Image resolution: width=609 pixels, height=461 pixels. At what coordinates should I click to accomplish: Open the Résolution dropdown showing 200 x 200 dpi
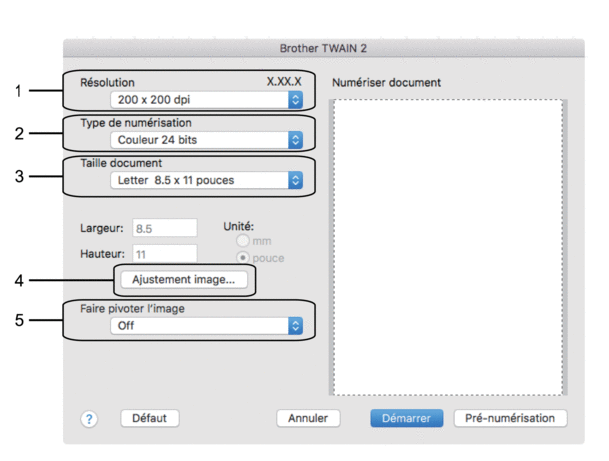click(x=206, y=100)
